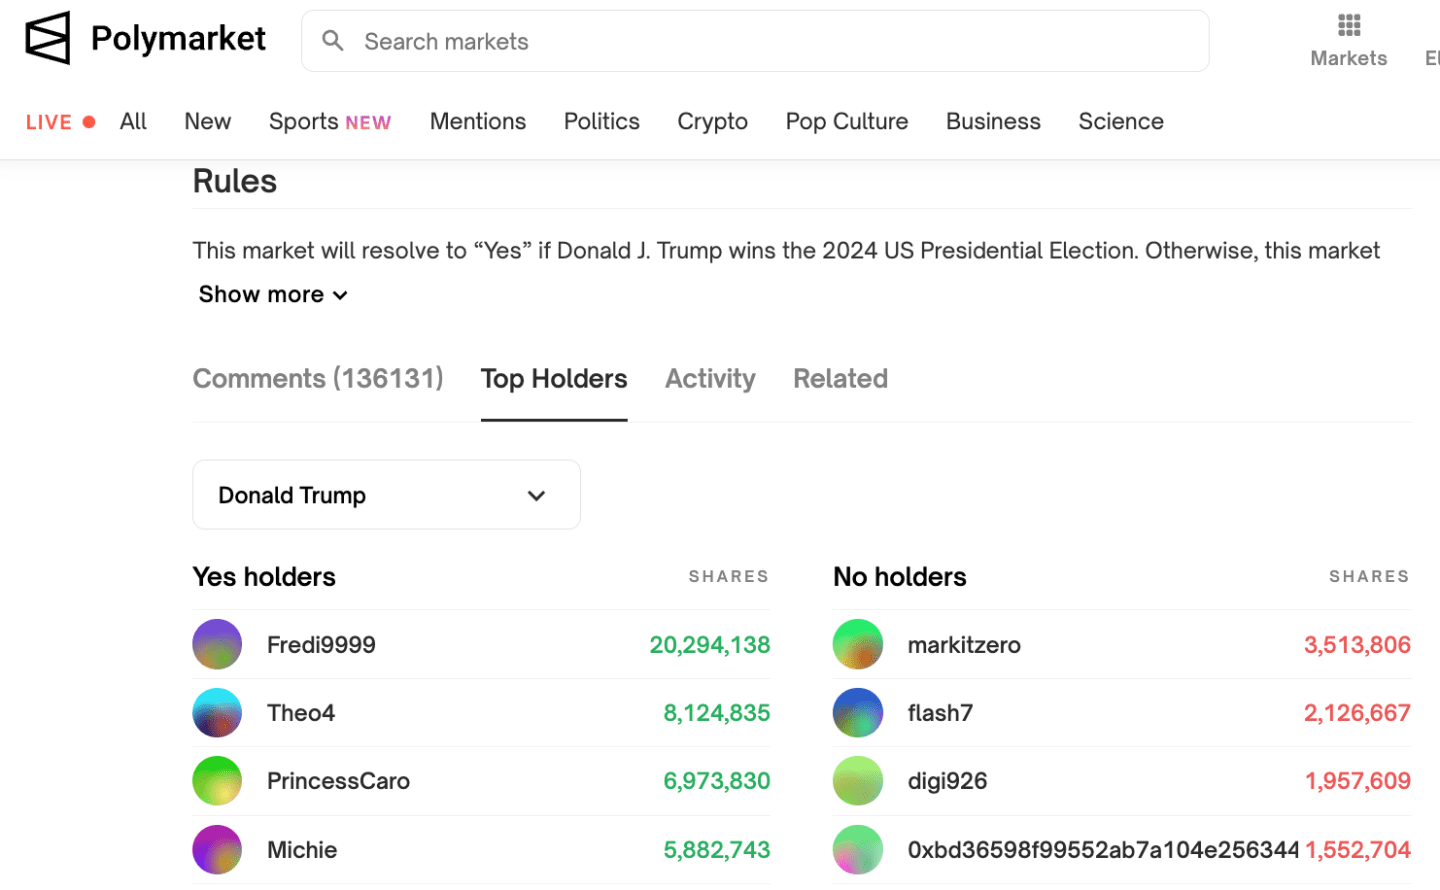Expand rules with Show more
Image resolution: width=1440 pixels, height=890 pixels.
click(272, 295)
